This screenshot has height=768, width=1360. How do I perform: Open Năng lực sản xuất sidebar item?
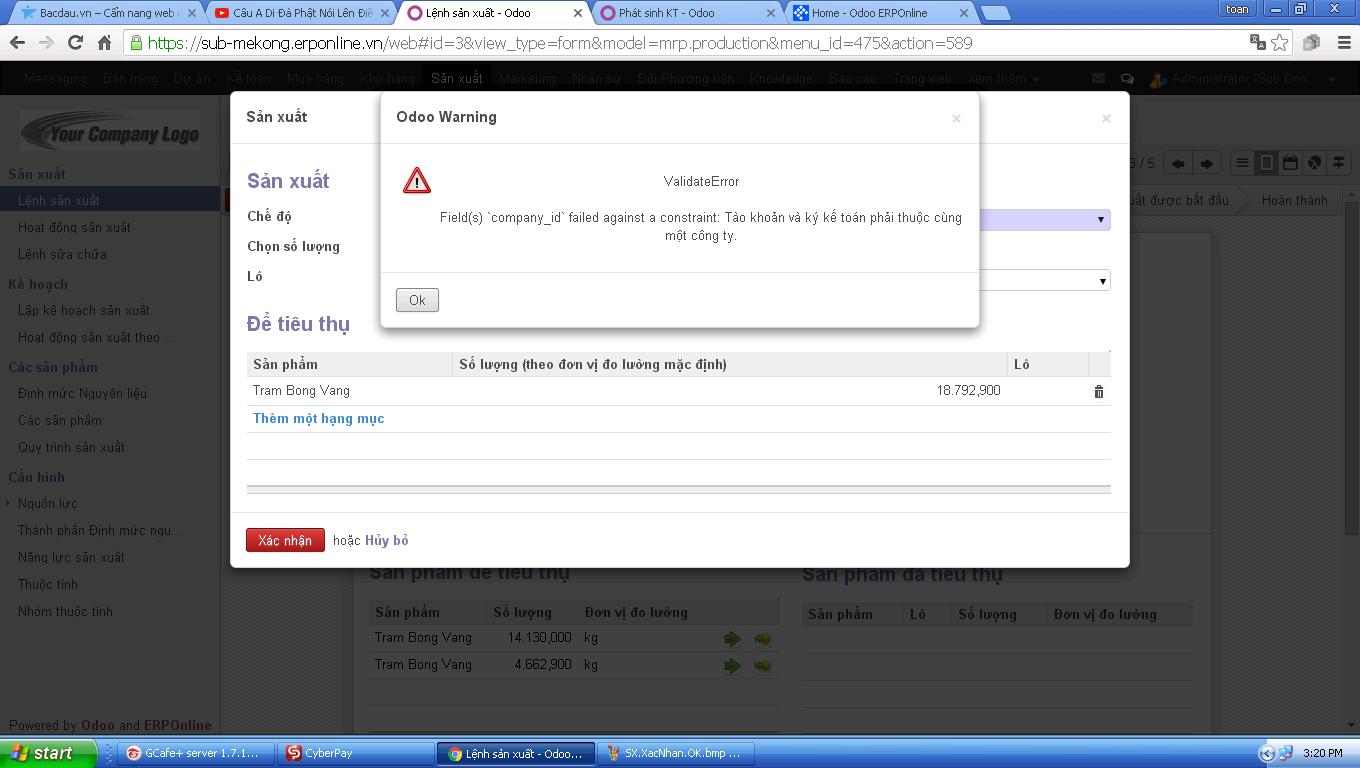click(x=71, y=557)
